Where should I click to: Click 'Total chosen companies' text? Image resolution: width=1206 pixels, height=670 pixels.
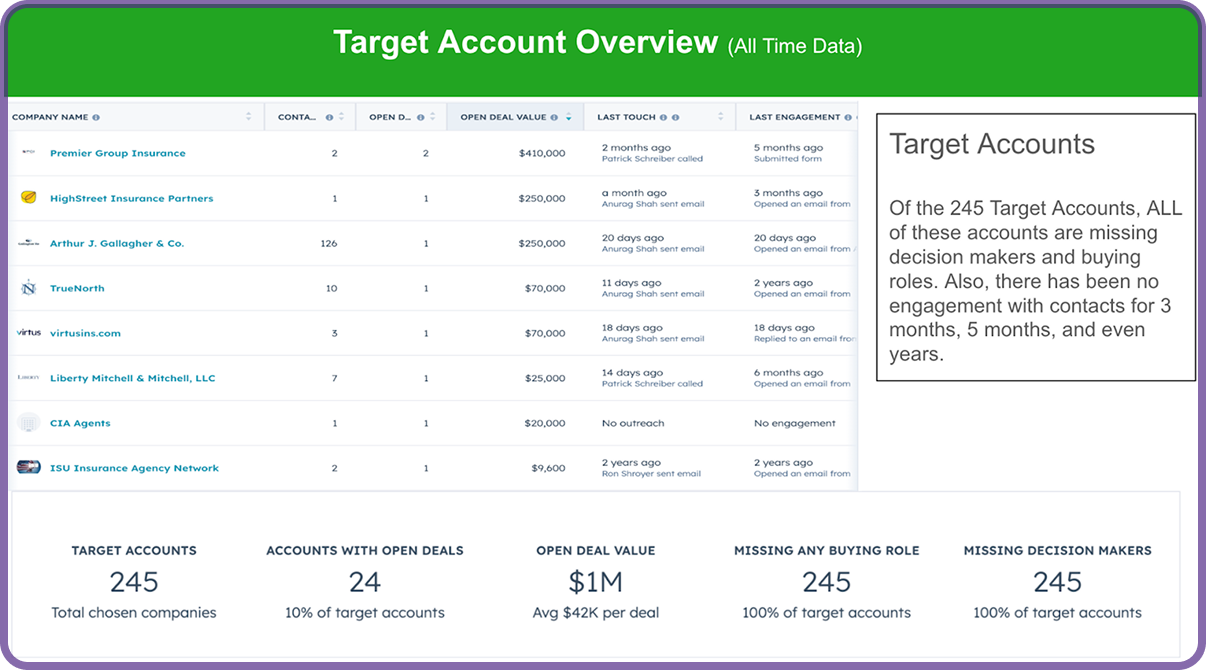coord(134,613)
